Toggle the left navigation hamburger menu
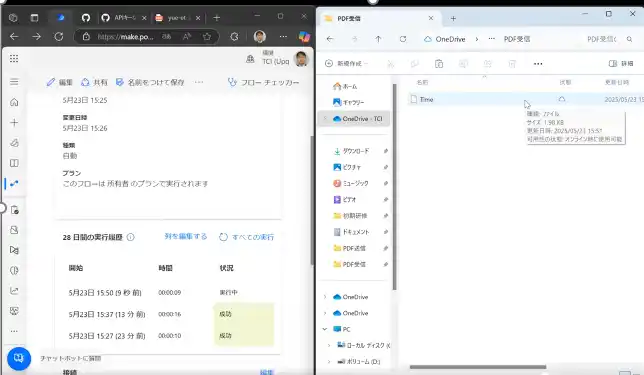 click(14, 82)
